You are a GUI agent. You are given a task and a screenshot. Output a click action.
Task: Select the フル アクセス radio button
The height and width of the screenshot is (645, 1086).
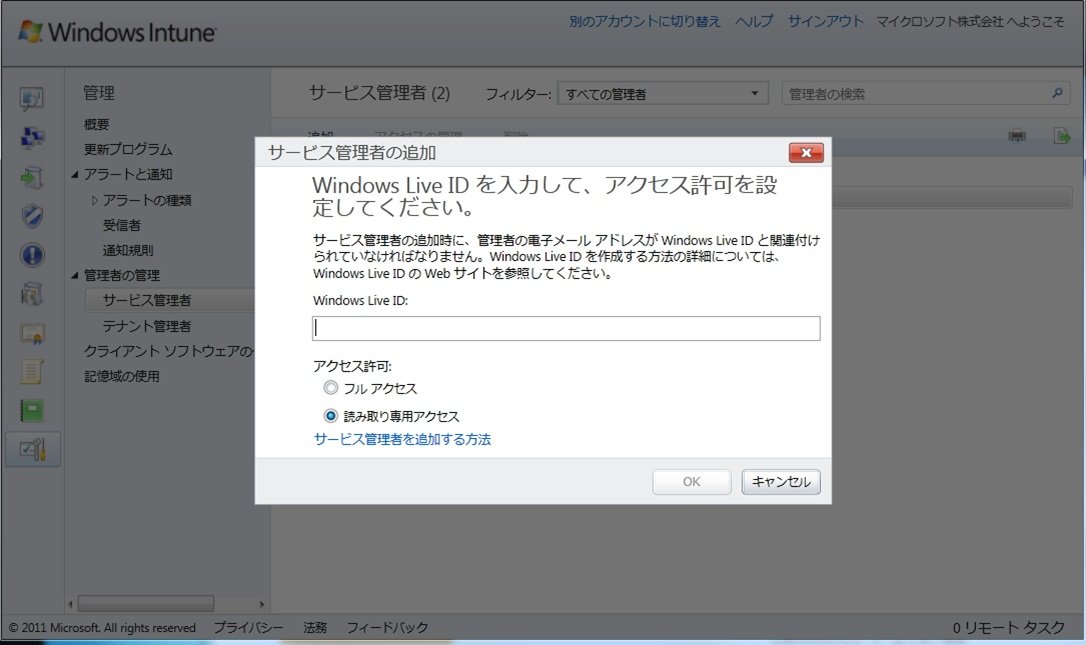(x=330, y=388)
